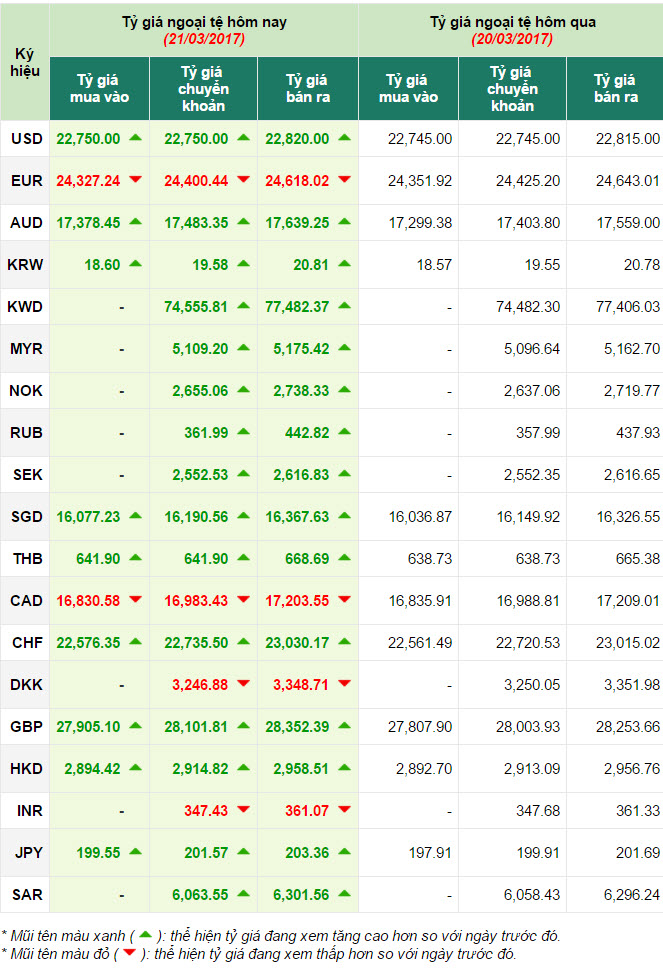Click the up arrow beside NOK 2,655.06
The height and width of the screenshot is (970, 663).
coord(243,390)
